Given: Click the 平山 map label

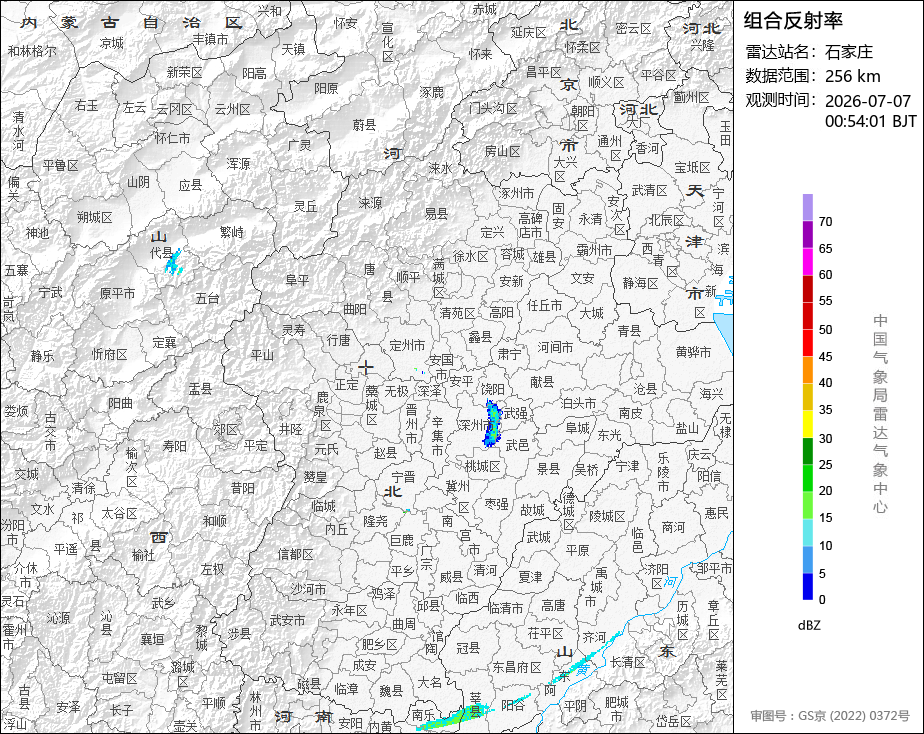Looking at the screenshot, I should click(x=262, y=355).
